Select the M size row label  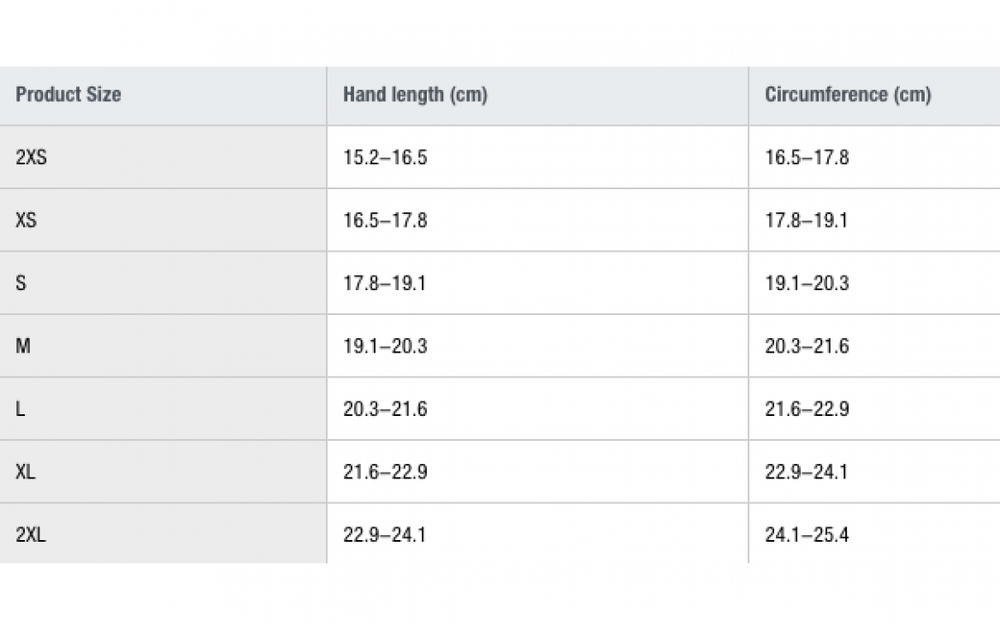[23, 346]
